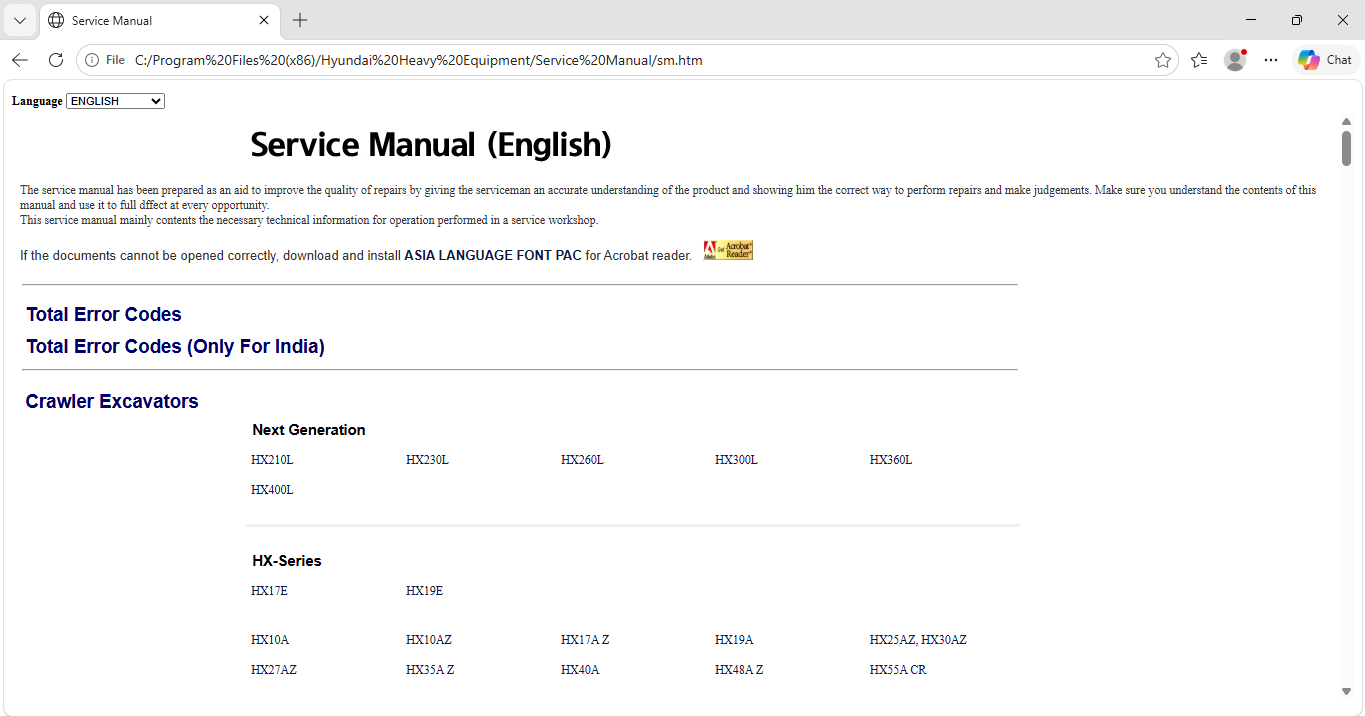Click the HX-Series section heading
1365x716 pixels.
pos(287,561)
